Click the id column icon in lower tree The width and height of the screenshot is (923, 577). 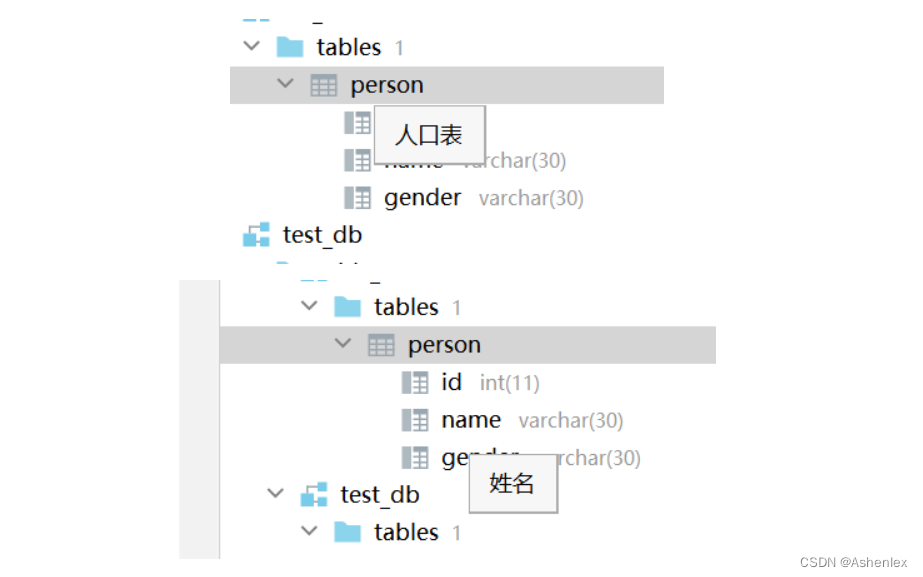tap(415, 382)
